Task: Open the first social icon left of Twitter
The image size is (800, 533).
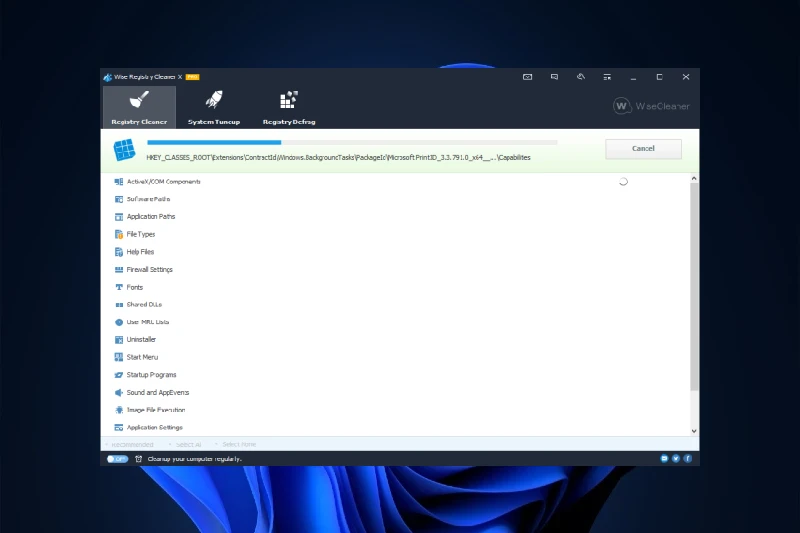Action: tap(664, 459)
